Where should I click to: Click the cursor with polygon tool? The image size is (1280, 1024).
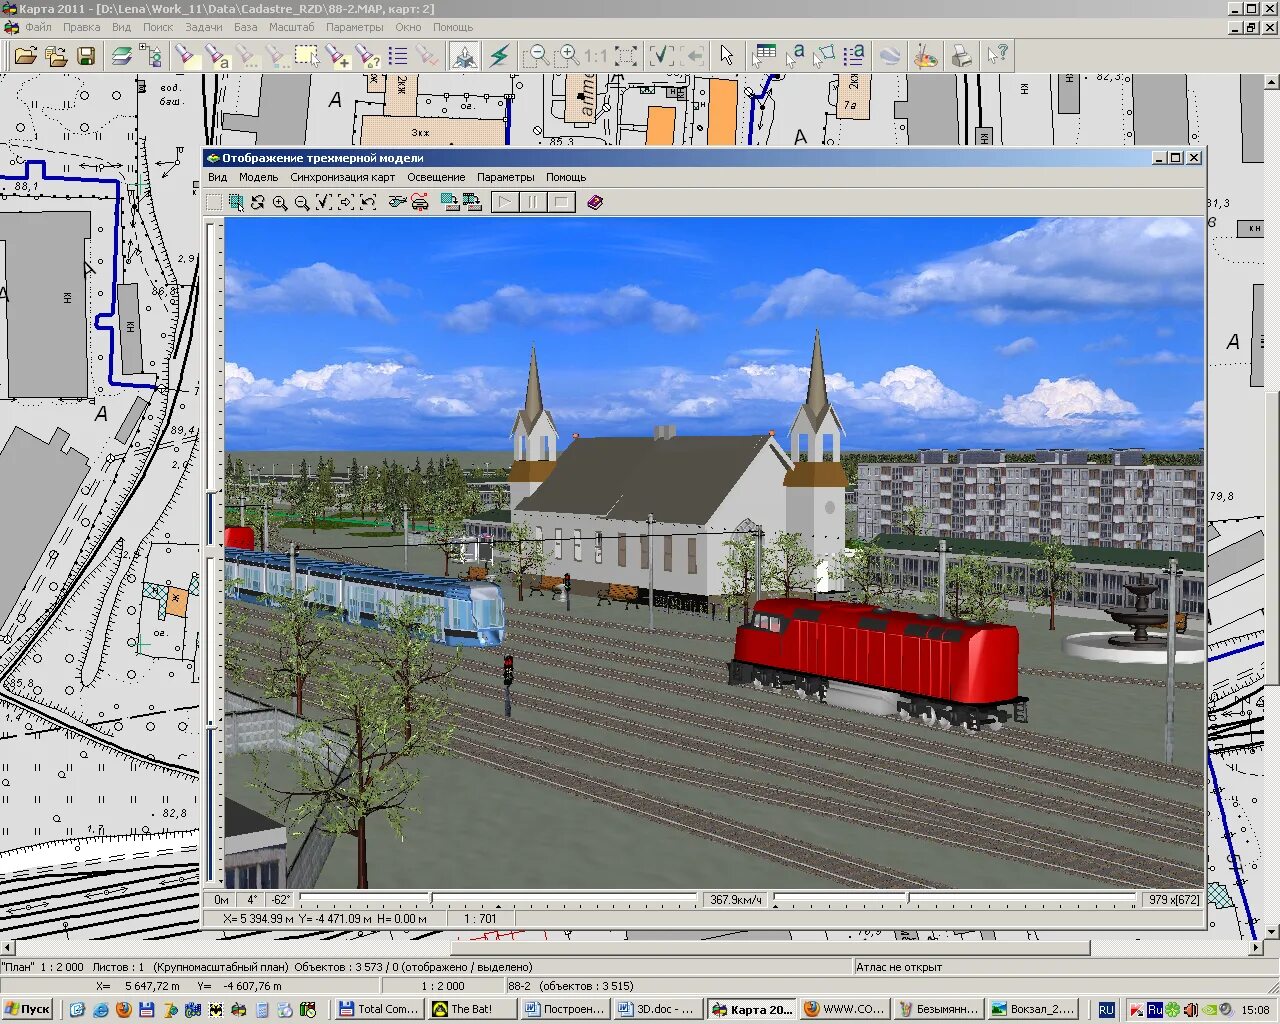pos(824,56)
